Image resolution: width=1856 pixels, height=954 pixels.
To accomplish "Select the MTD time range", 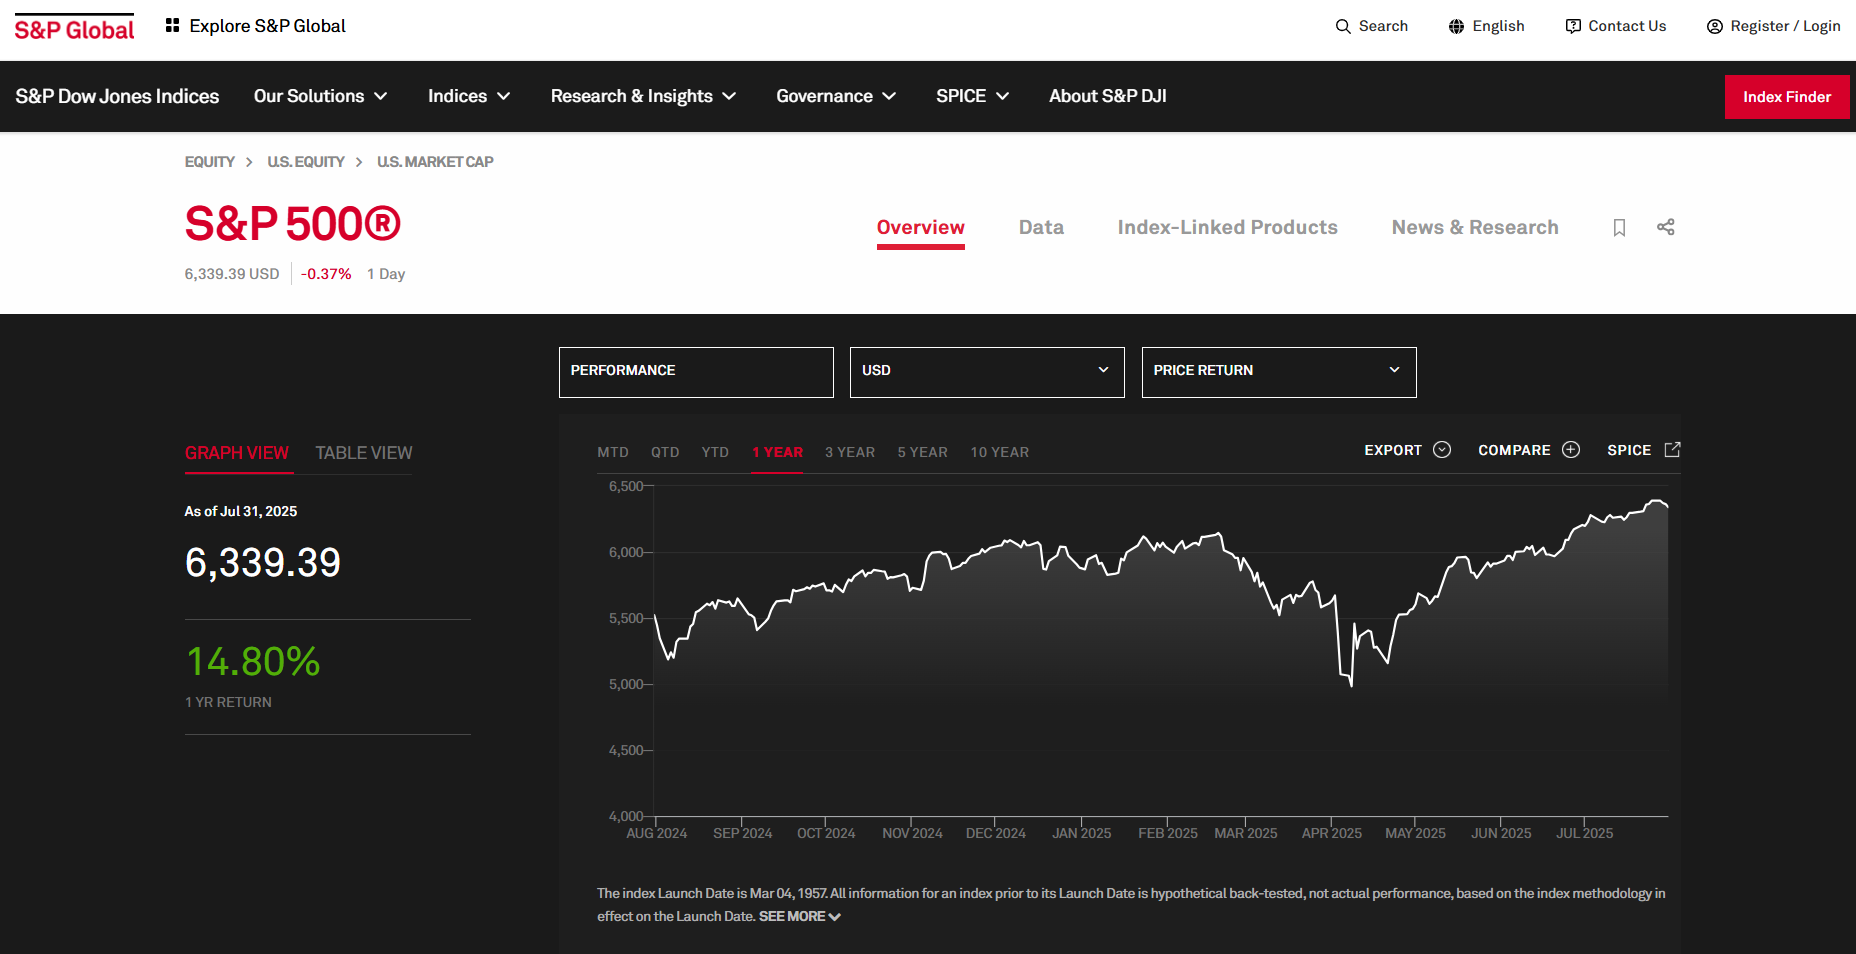I will [x=613, y=452].
